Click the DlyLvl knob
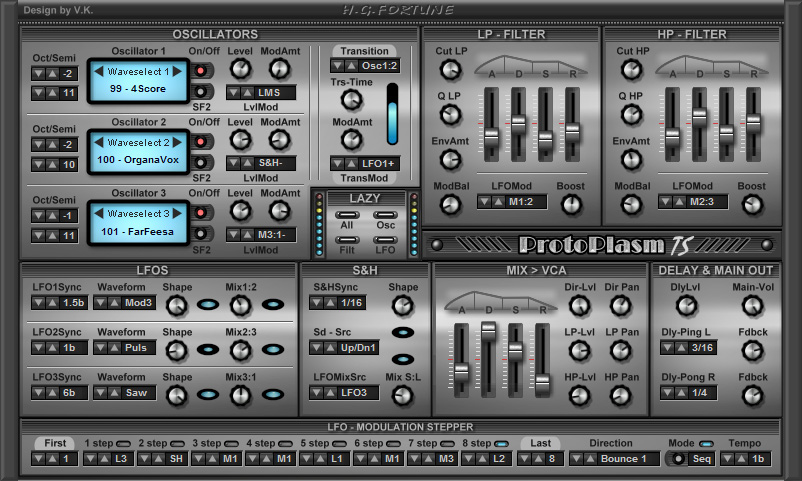Screen dimensions: 802x481 686,306
